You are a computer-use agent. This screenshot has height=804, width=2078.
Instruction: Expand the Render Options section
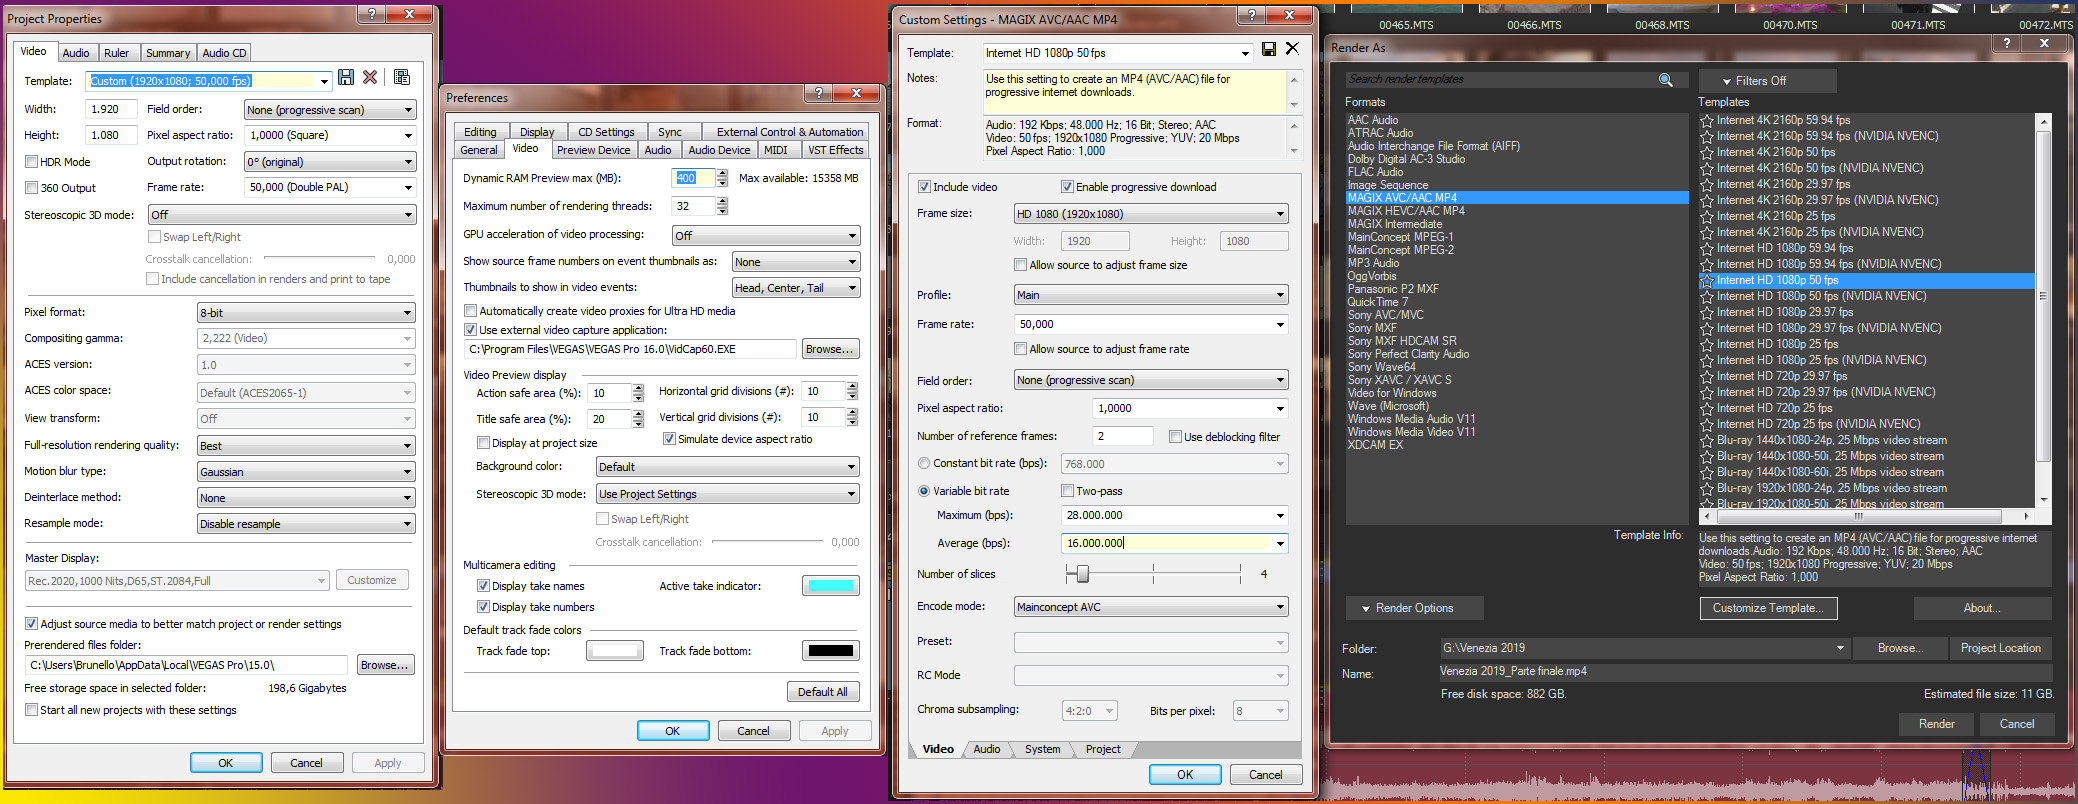coord(1413,608)
